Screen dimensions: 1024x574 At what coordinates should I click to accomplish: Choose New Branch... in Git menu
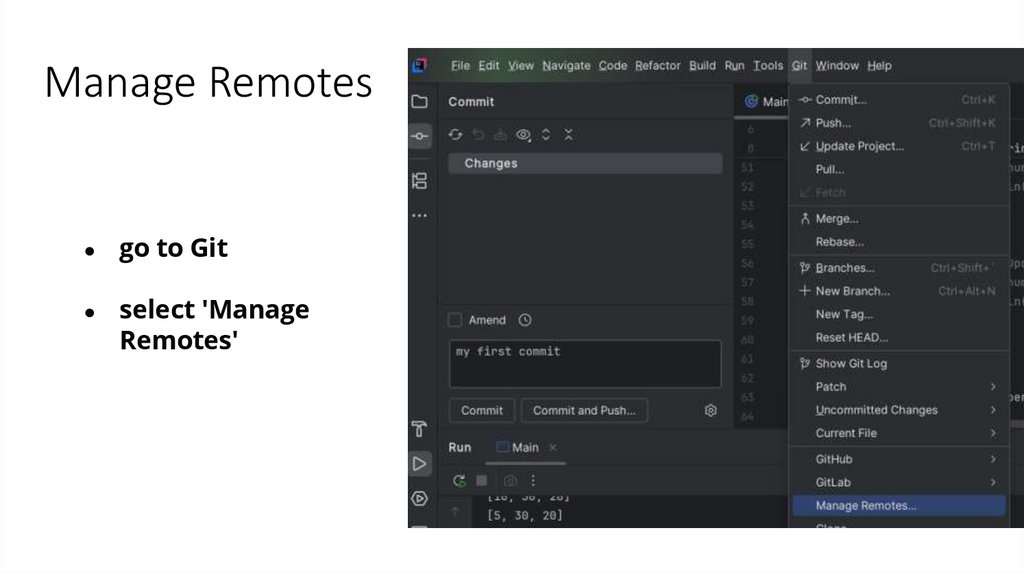[899, 291]
